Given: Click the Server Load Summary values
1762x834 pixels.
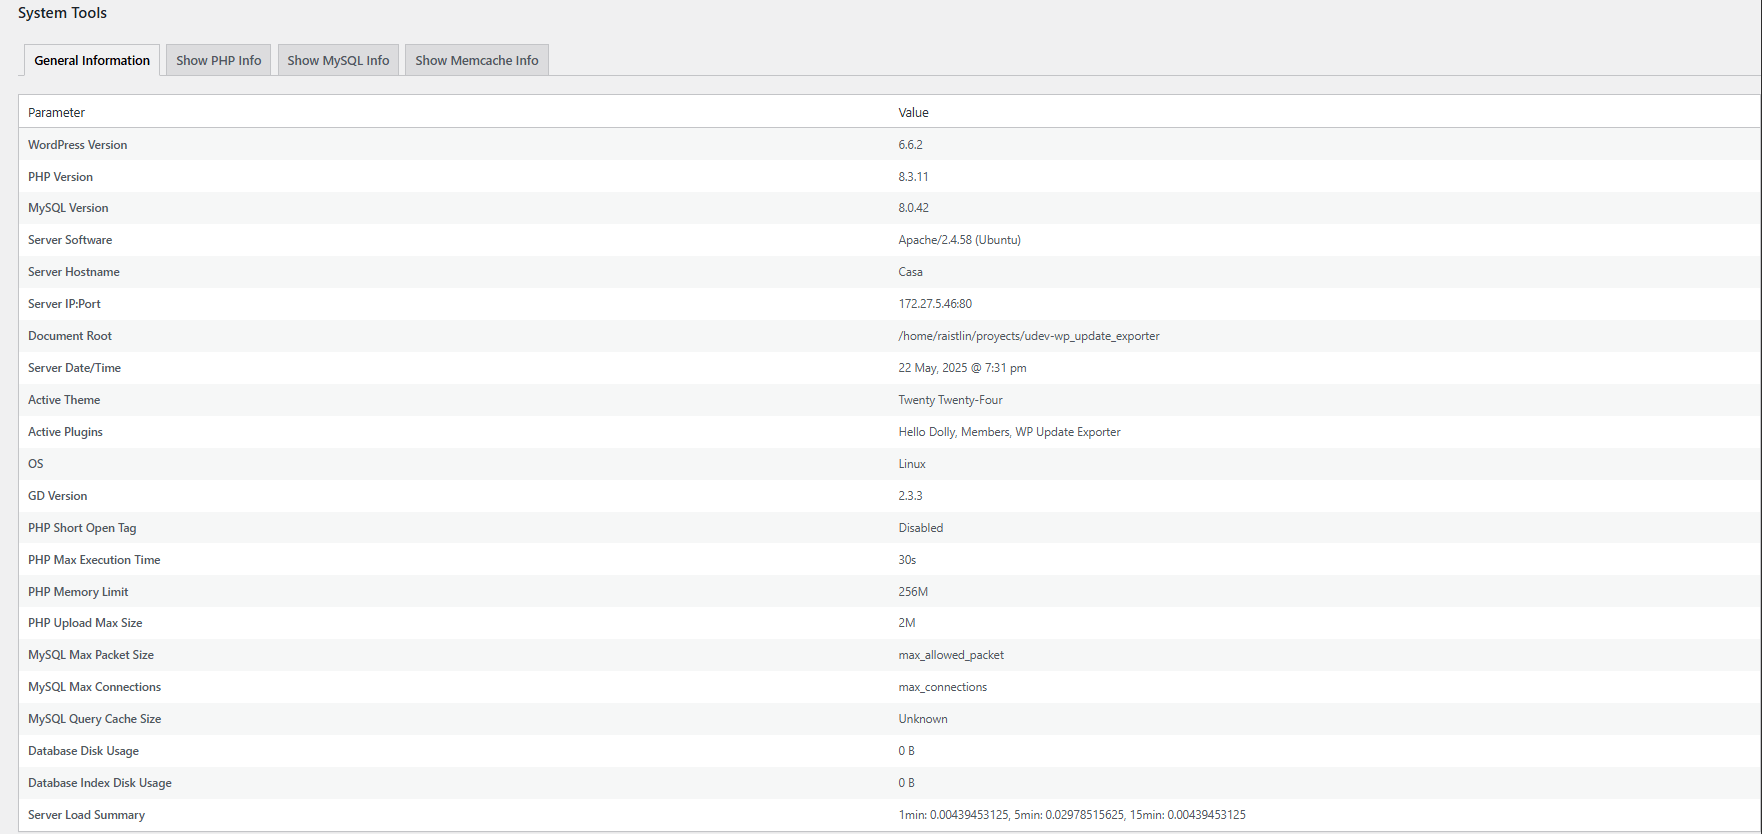Looking at the screenshot, I should 1071,815.
